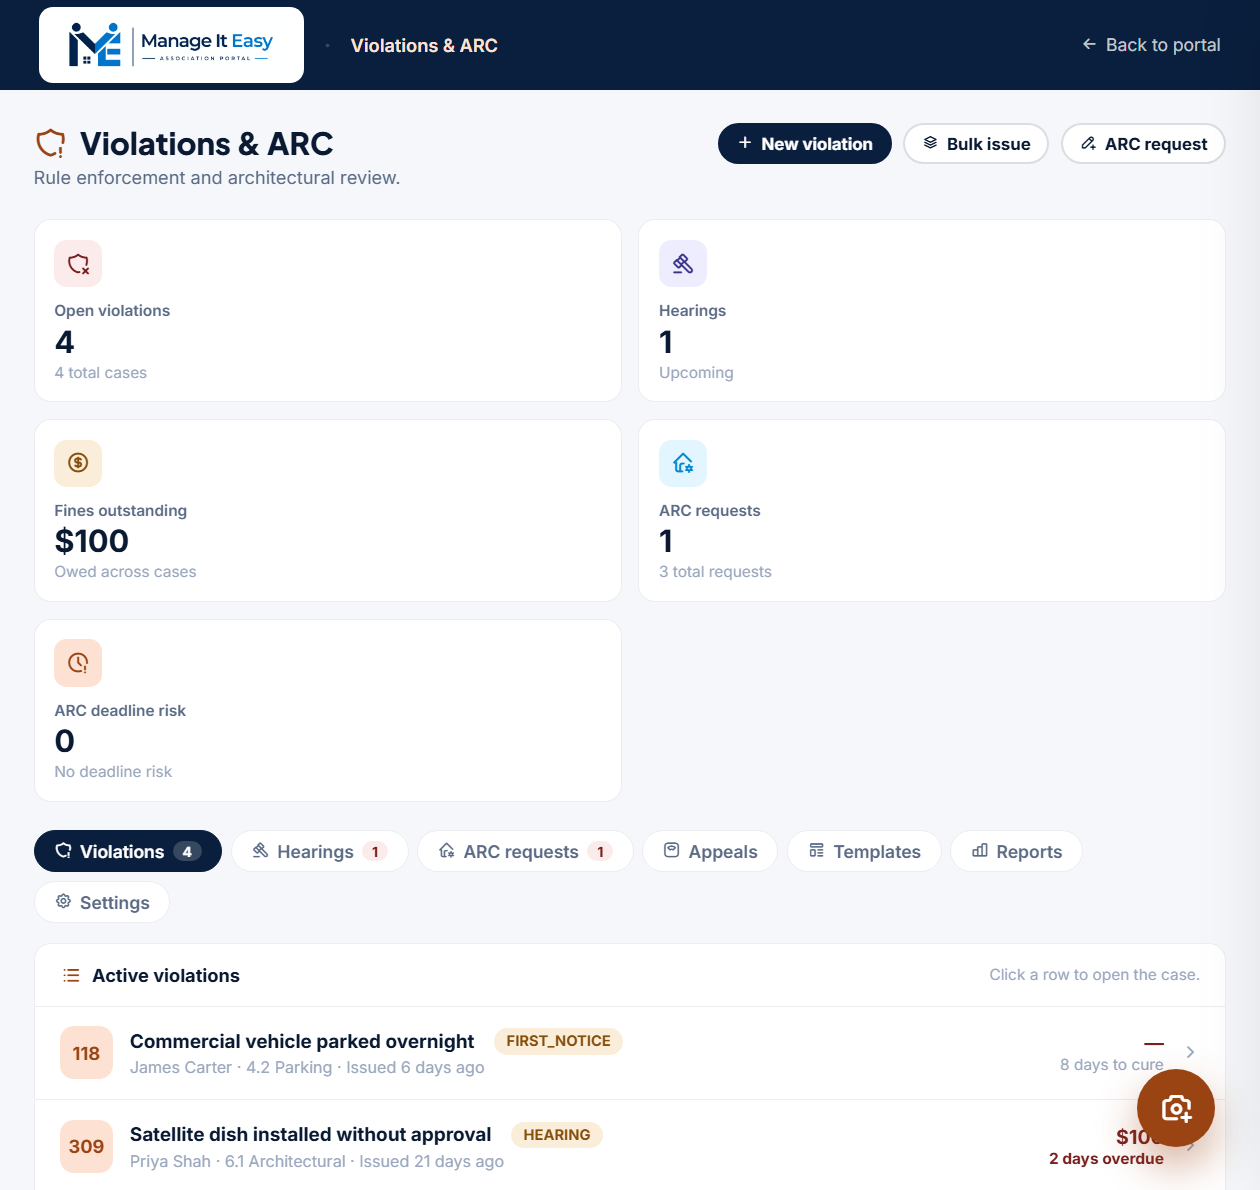
Task: Open the Appeals tab
Action: click(710, 851)
